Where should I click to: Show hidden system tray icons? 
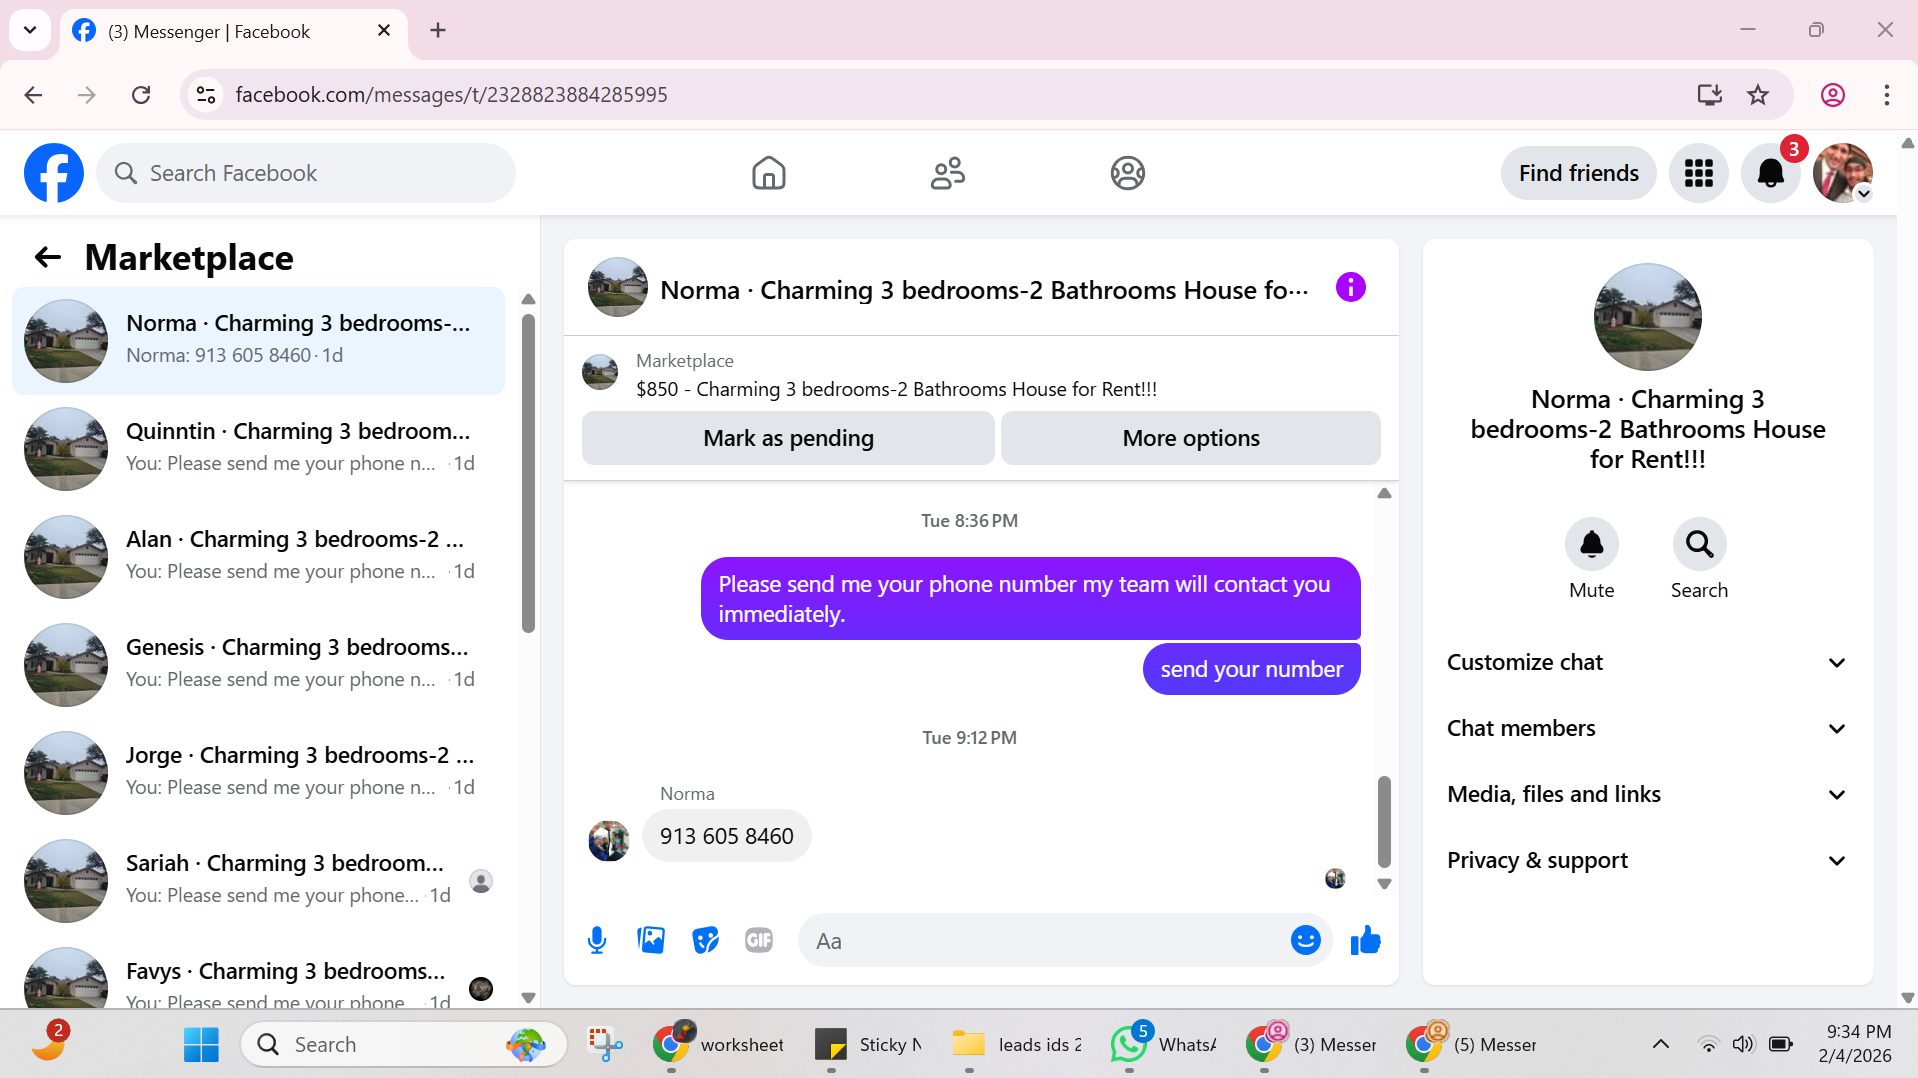pyautogui.click(x=1660, y=1044)
